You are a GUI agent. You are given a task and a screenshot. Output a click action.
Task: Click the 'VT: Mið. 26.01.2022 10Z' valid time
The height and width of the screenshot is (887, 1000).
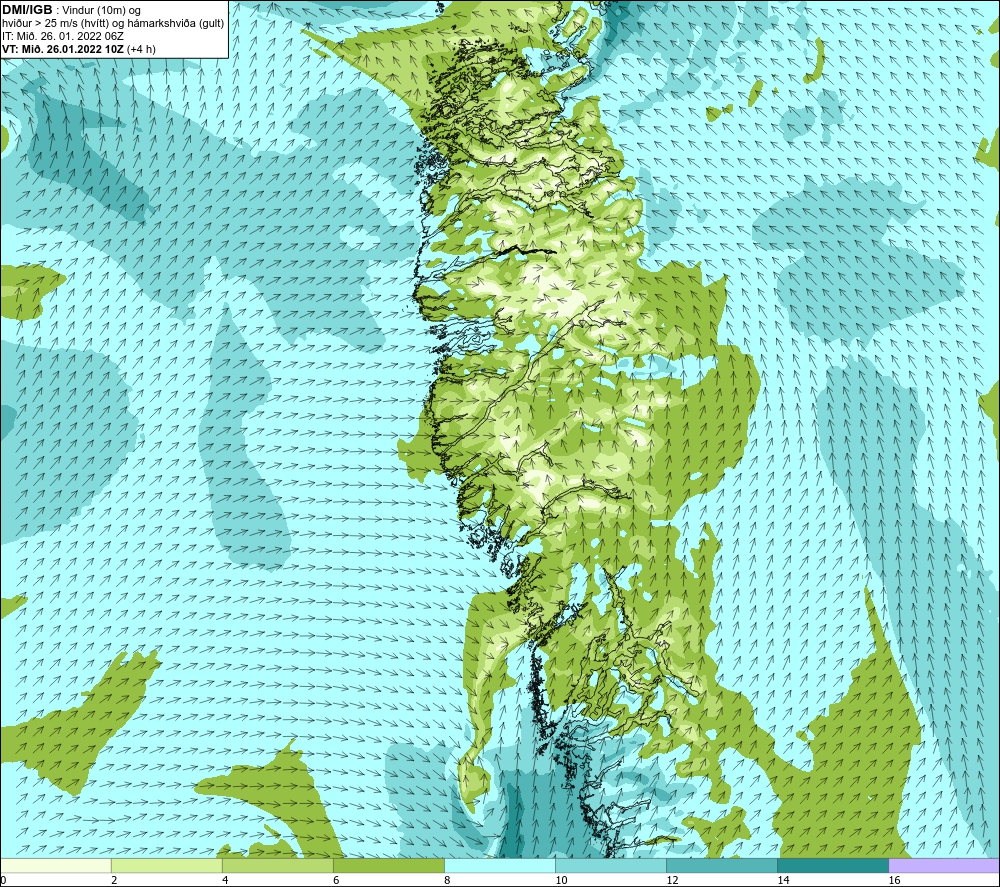click(x=62, y=49)
